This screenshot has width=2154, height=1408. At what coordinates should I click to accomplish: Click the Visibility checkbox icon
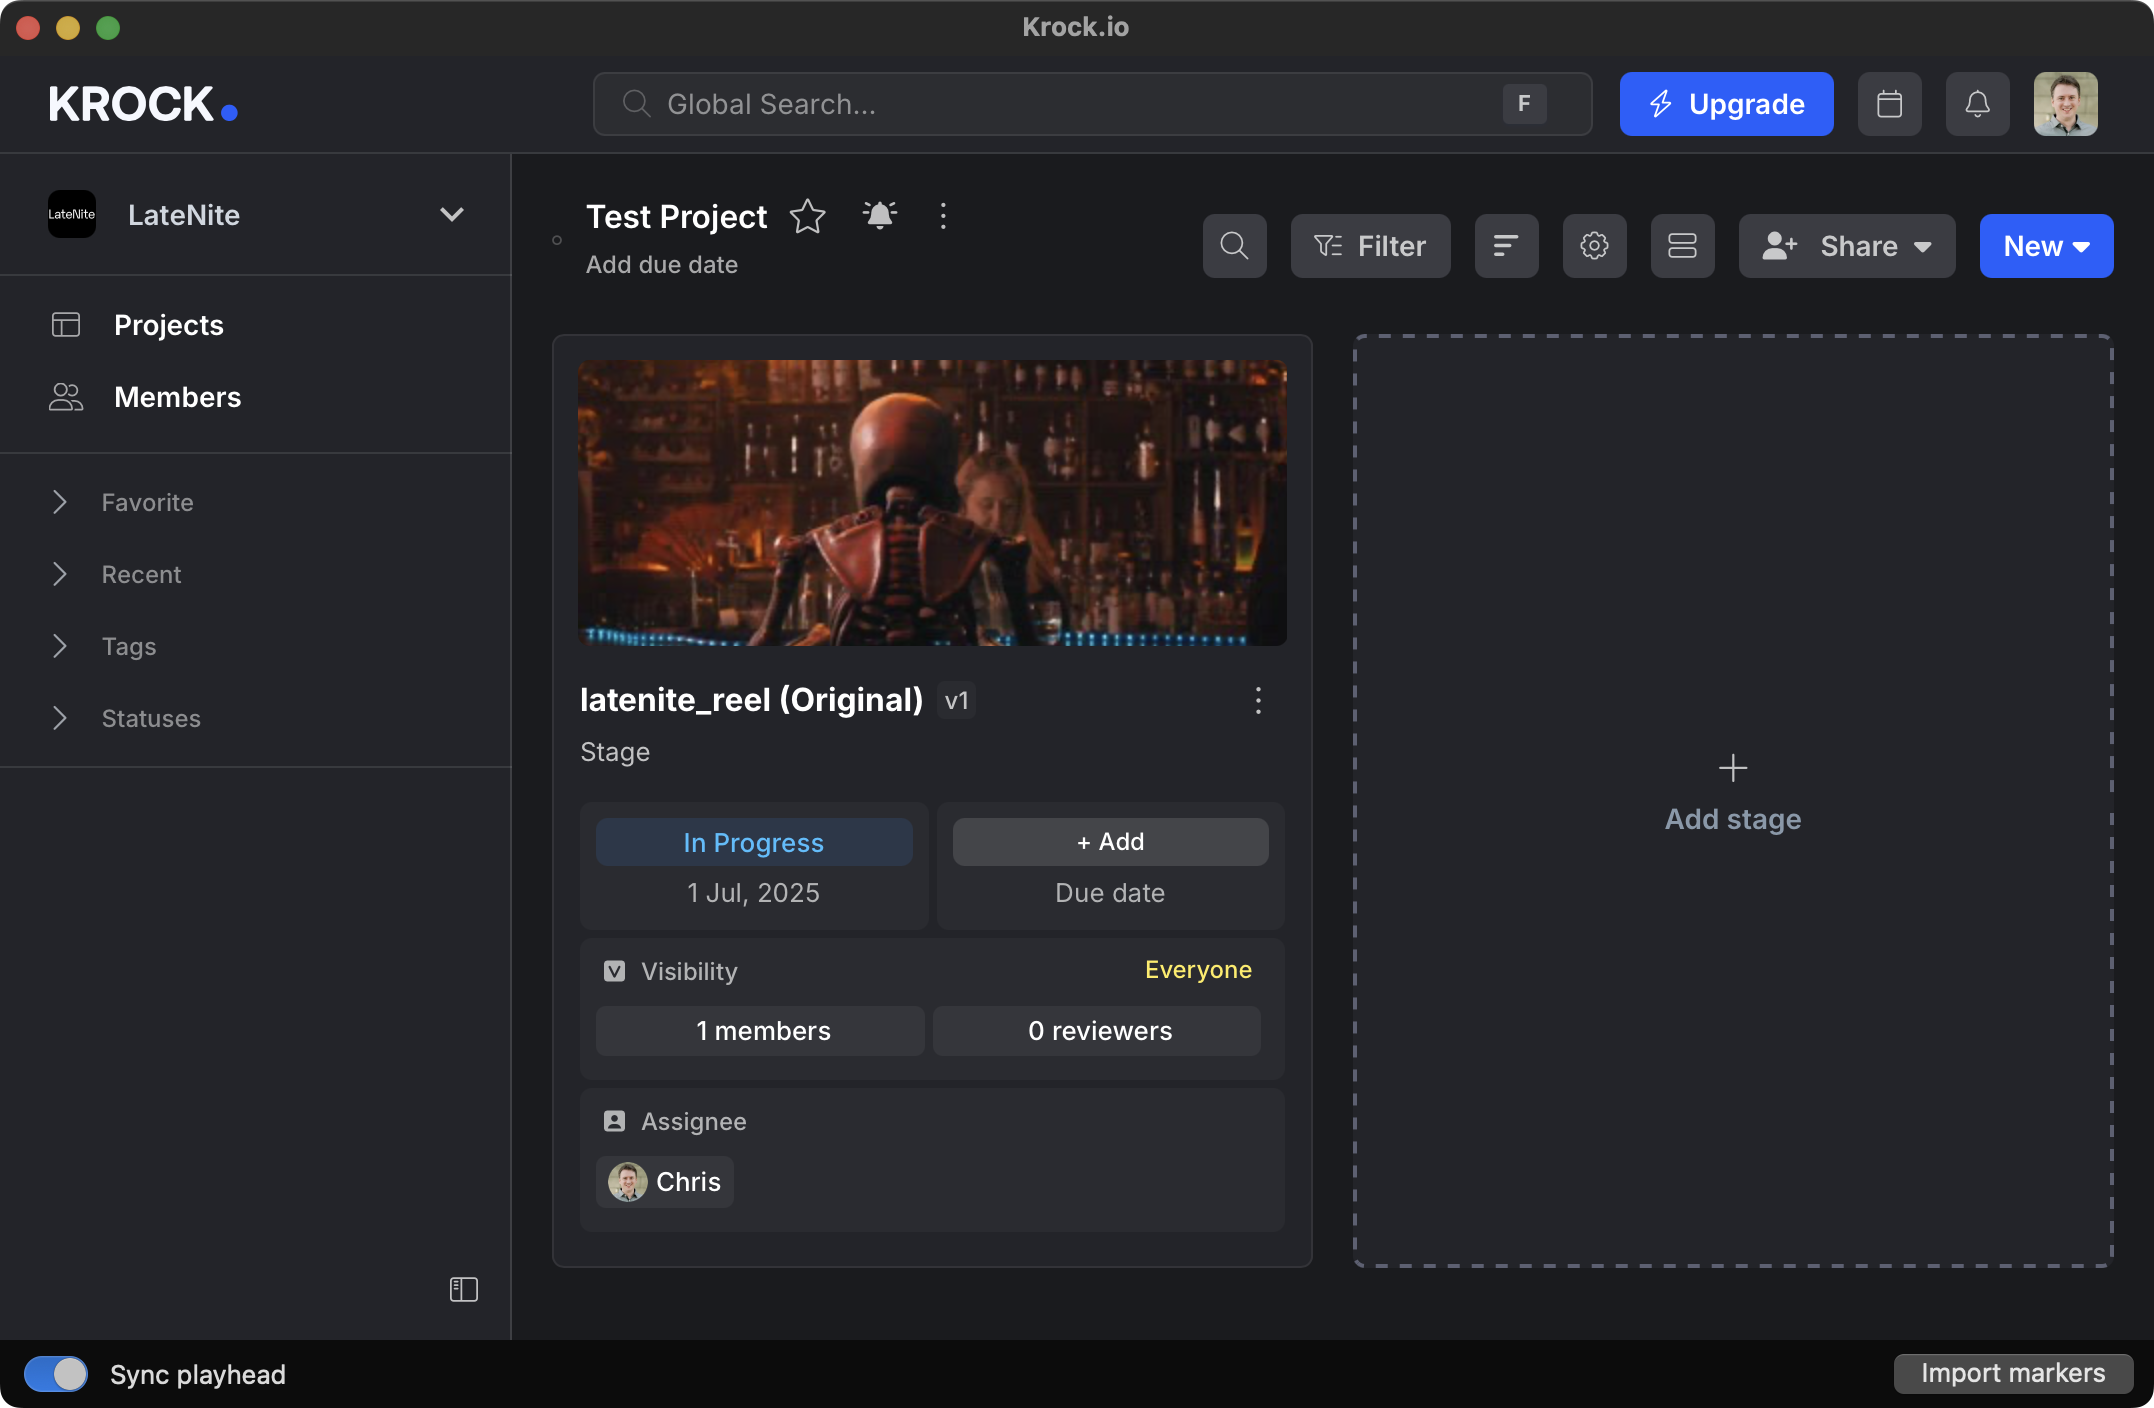[x=614, y=971]
